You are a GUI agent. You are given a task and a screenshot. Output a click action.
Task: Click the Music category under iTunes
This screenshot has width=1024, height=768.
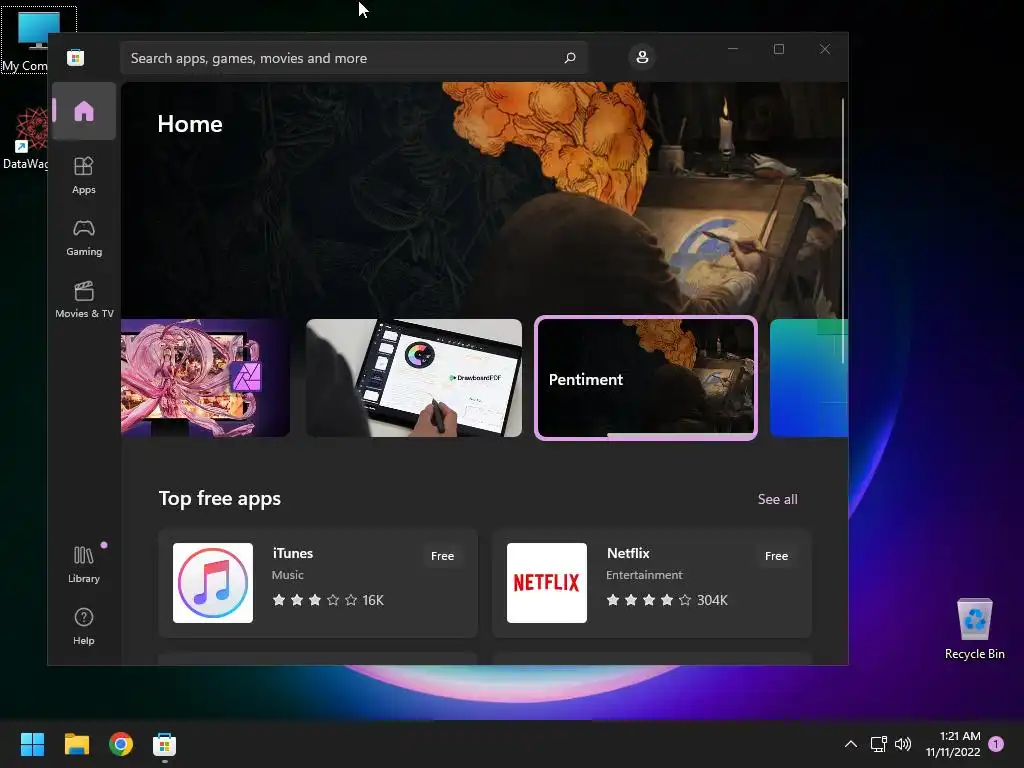tap(287, 575)
